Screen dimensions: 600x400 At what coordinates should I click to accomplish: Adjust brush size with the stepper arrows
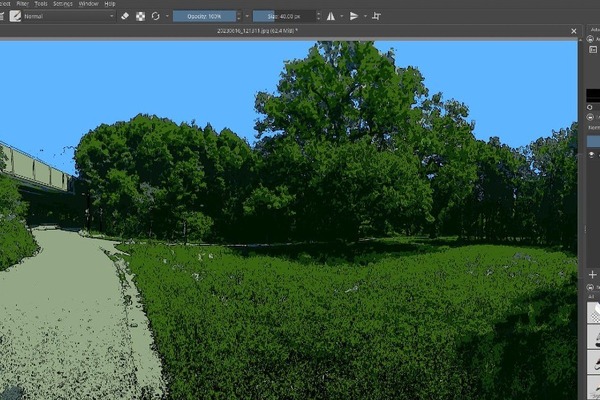(318, 16)
